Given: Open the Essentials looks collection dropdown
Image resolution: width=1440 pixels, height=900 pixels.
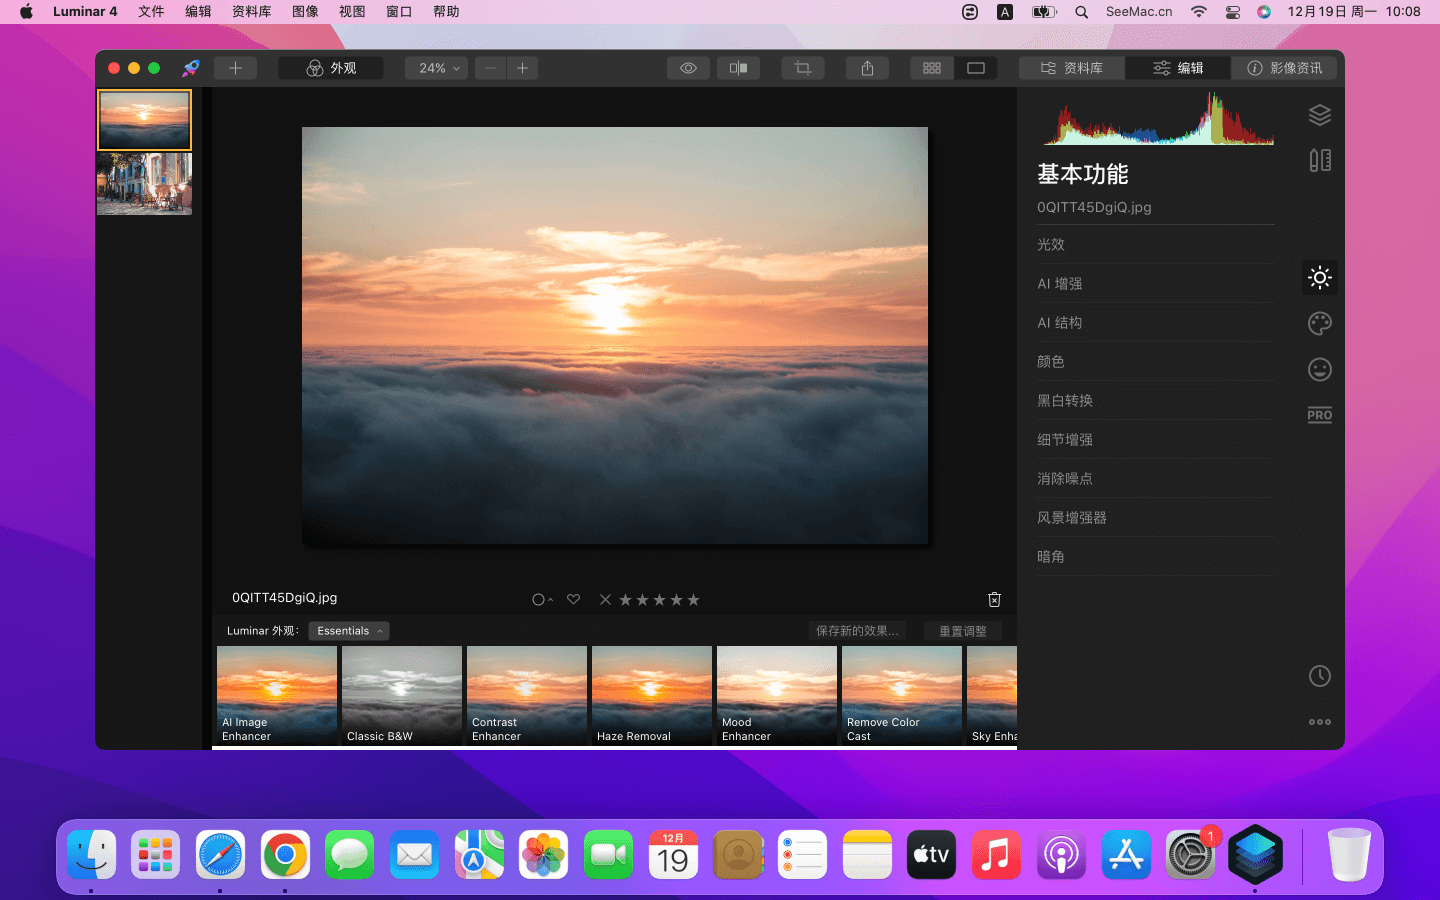Looking at the screenshot, I should point(348,631).
